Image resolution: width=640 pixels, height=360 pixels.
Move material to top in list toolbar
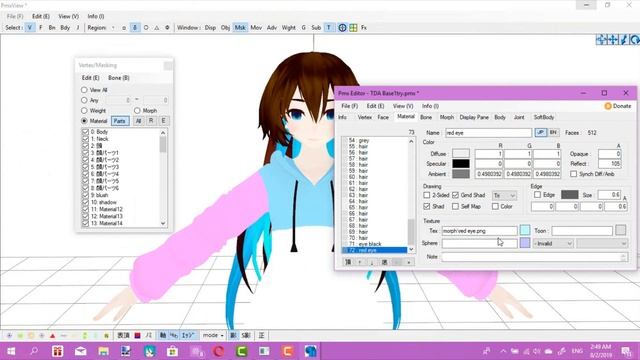pos(348,262)
